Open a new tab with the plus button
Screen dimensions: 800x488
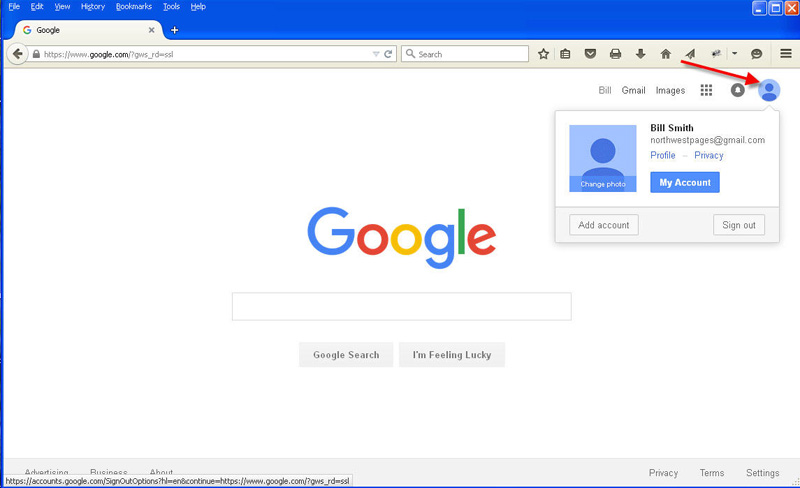pyautogui.click(x=174, y=30)
